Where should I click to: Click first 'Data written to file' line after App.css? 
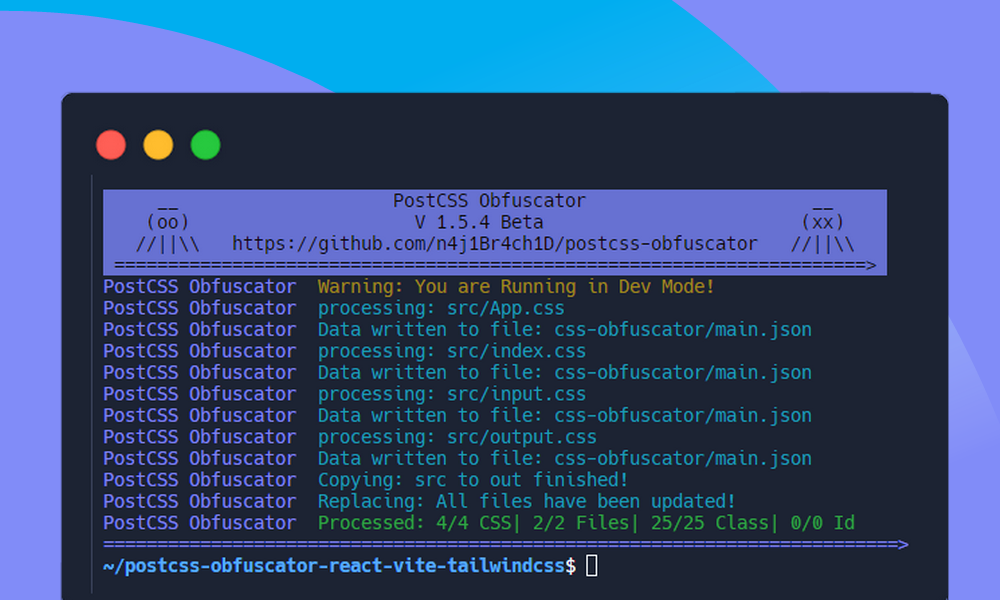564,330
